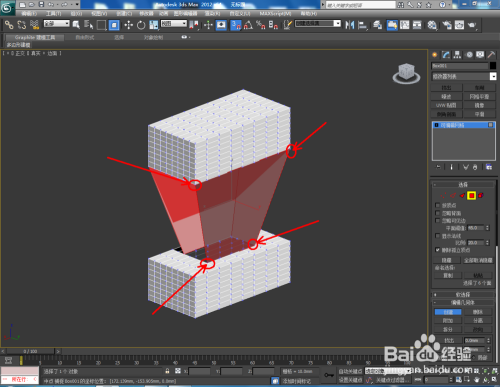Uncheck the 删除孤立顶点 (Delete Isolated Vertices) checkbox
Image resolution: width=500 pixels, height=387 pixels.
click(x=438, y=250)
